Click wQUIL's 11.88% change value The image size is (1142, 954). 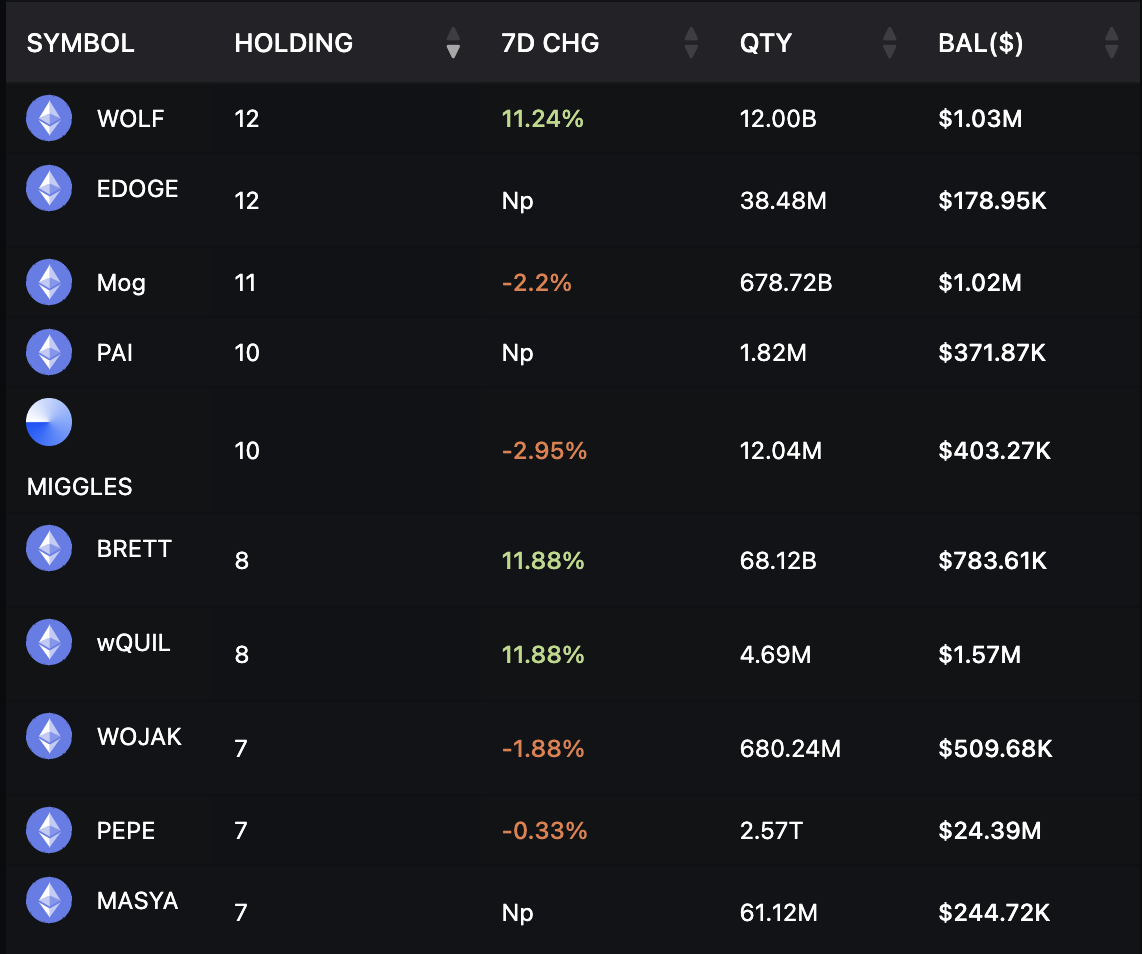click(x=543, y=654)
